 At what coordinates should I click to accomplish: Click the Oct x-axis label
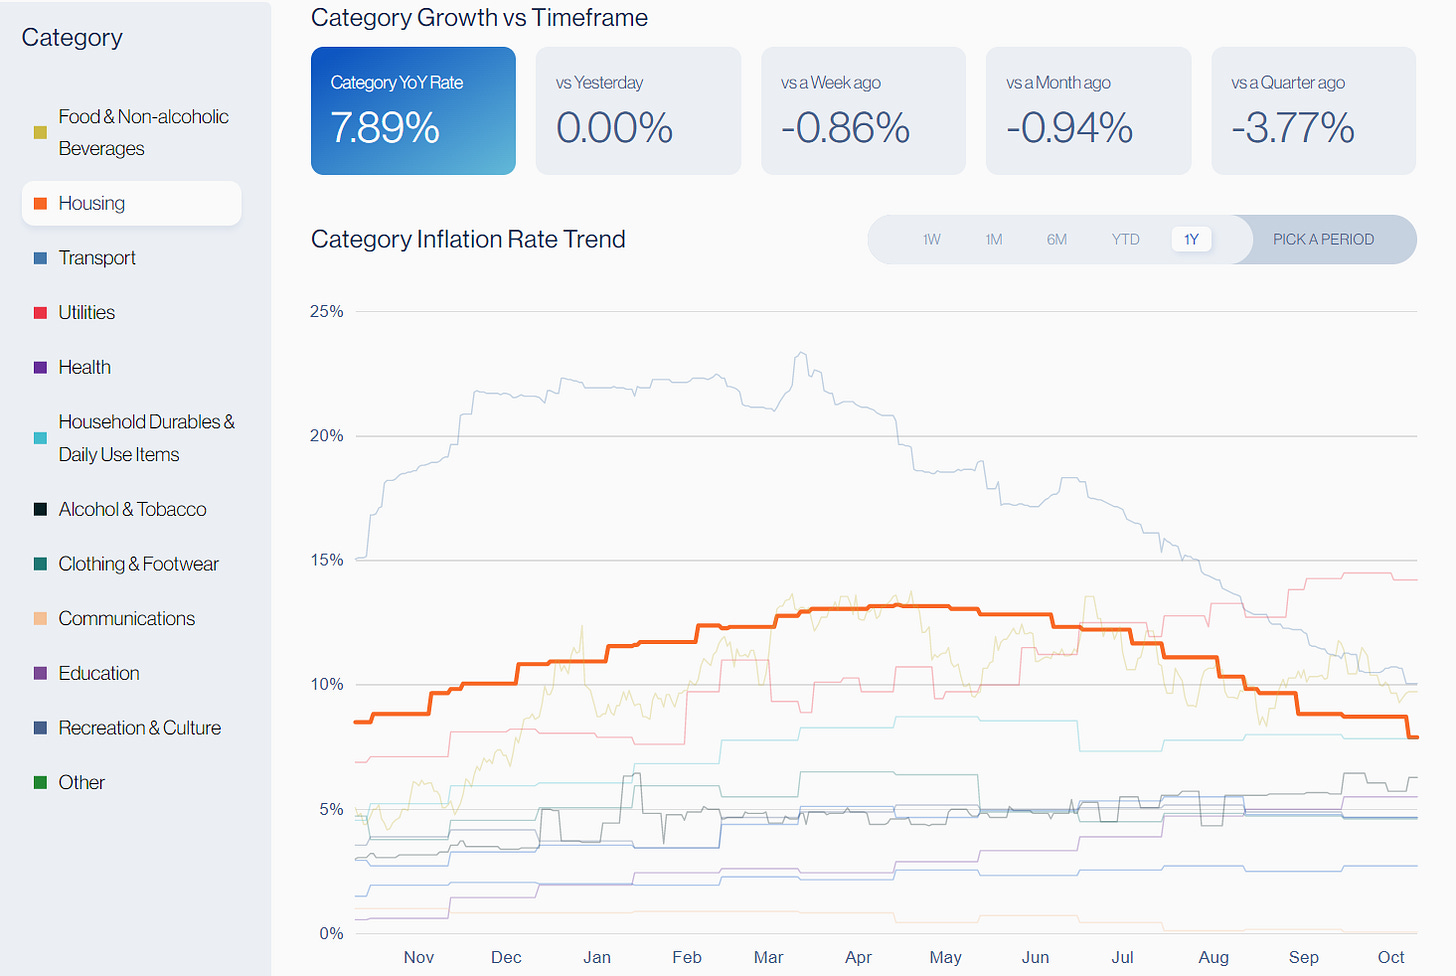1391,958
